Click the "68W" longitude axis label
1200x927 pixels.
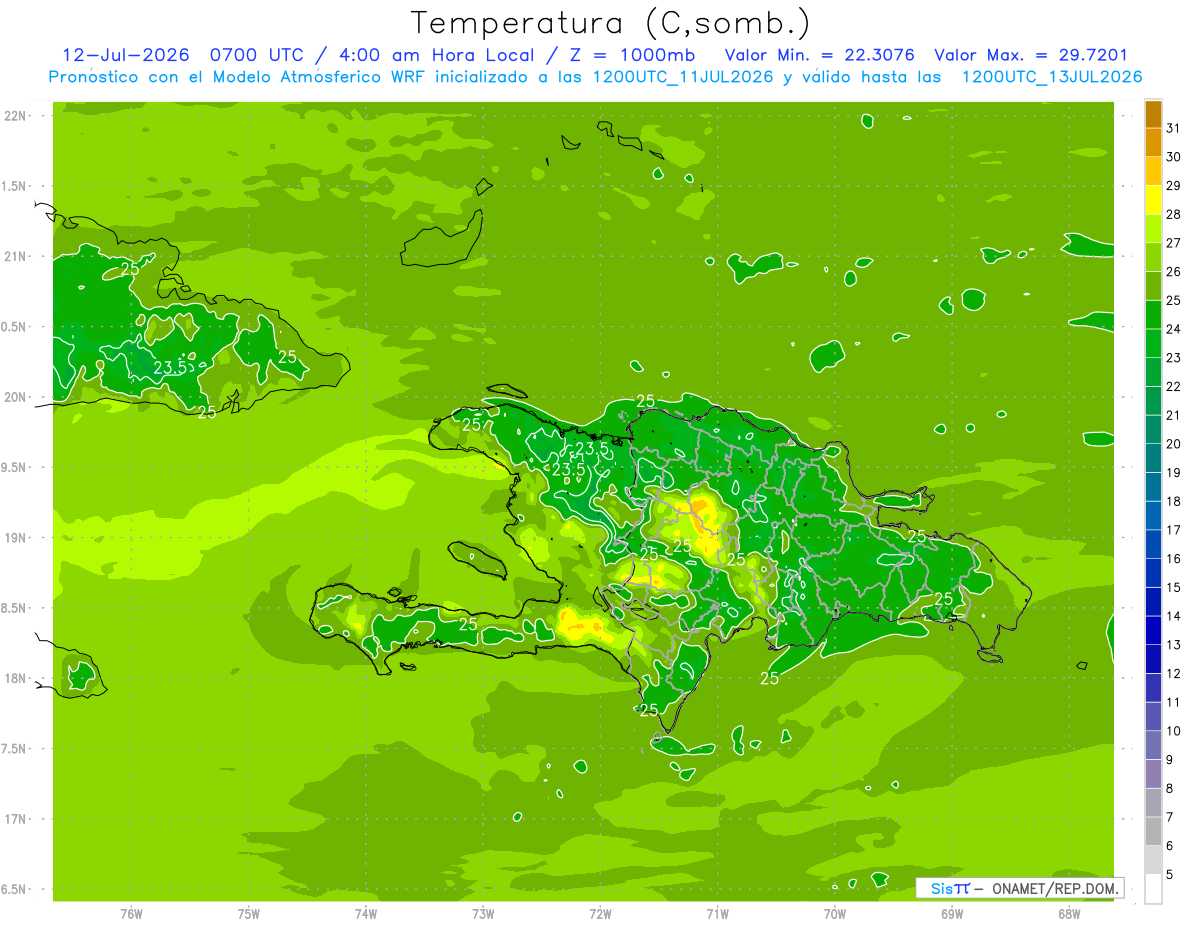(1069, 914)
